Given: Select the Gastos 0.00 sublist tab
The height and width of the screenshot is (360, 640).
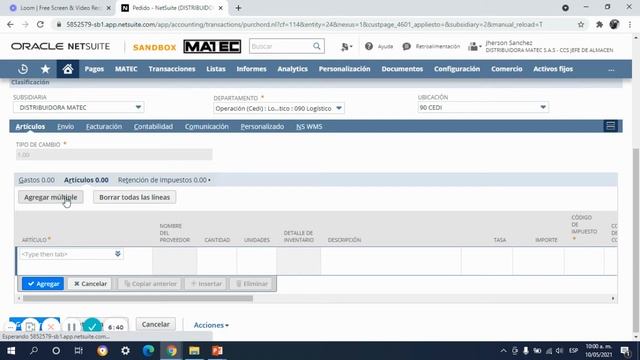Looking at the screenshot, I should (x=36, y=180).
